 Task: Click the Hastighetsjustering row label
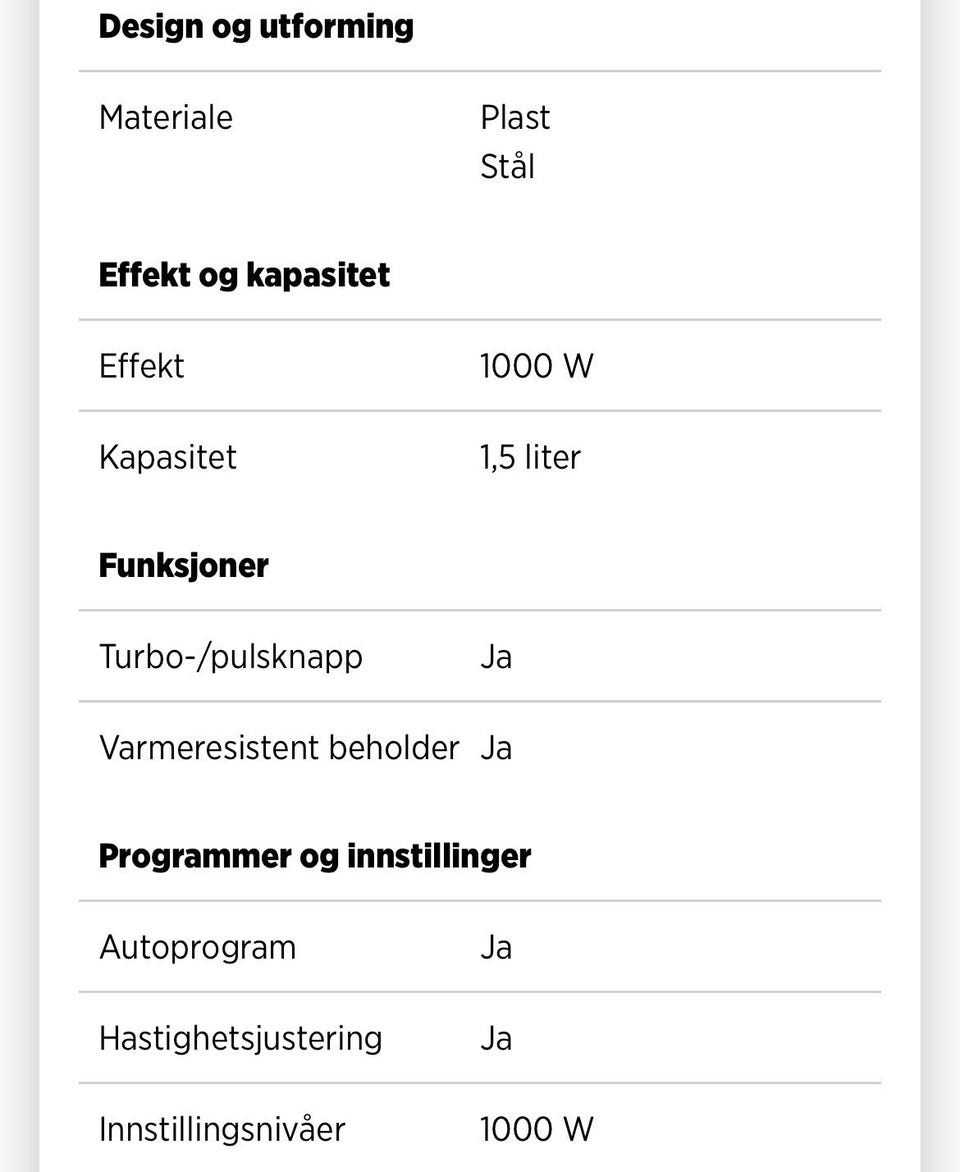click(241, 1040)
